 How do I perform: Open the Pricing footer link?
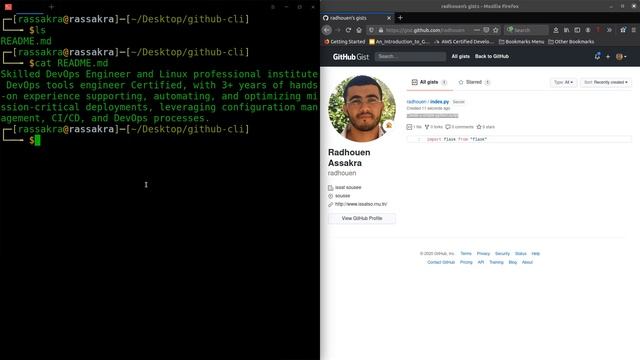point(466,262)
